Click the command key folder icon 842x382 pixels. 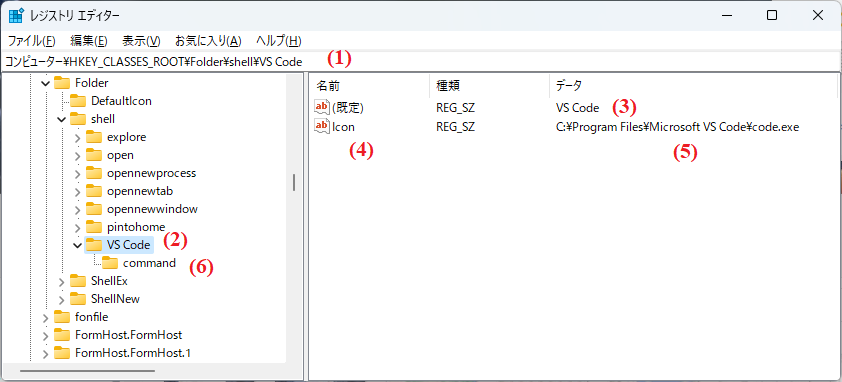pyautogui.click(x=110, y=263)
